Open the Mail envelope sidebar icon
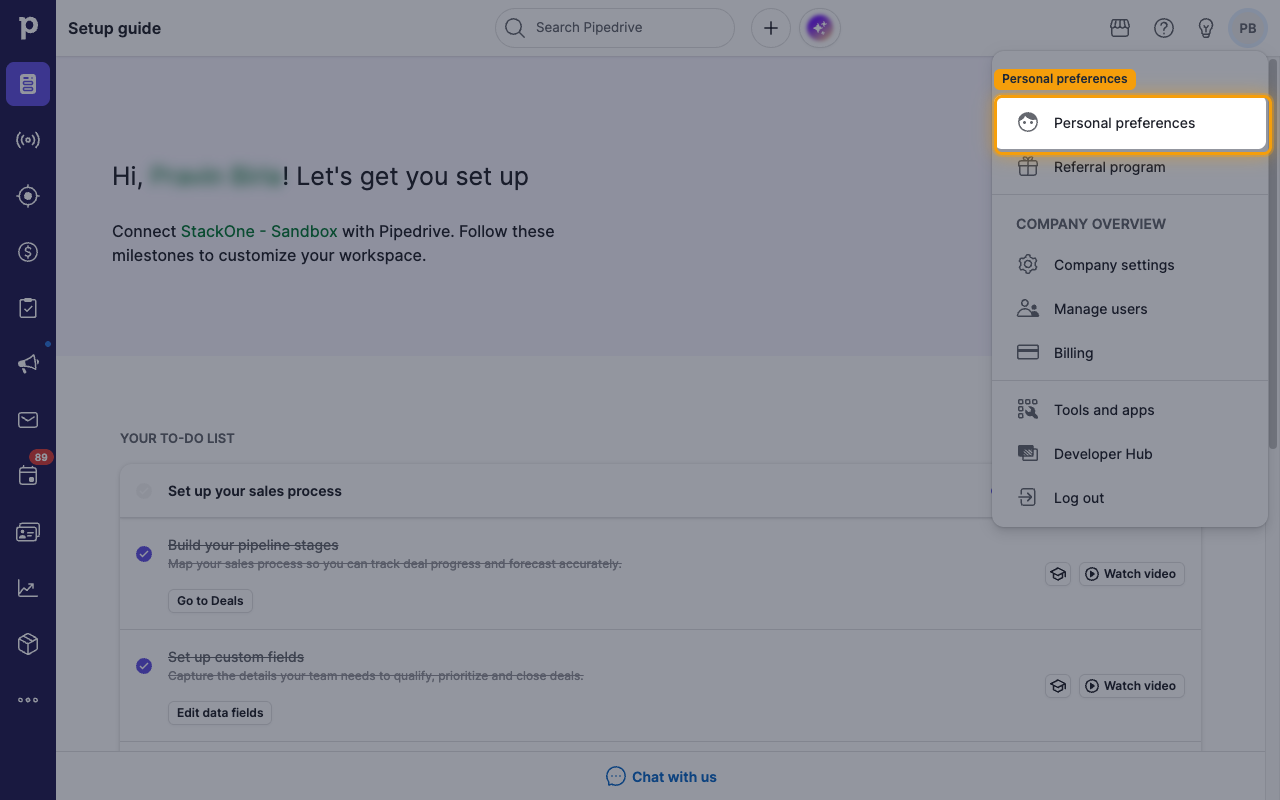 [x=28, y=420]
